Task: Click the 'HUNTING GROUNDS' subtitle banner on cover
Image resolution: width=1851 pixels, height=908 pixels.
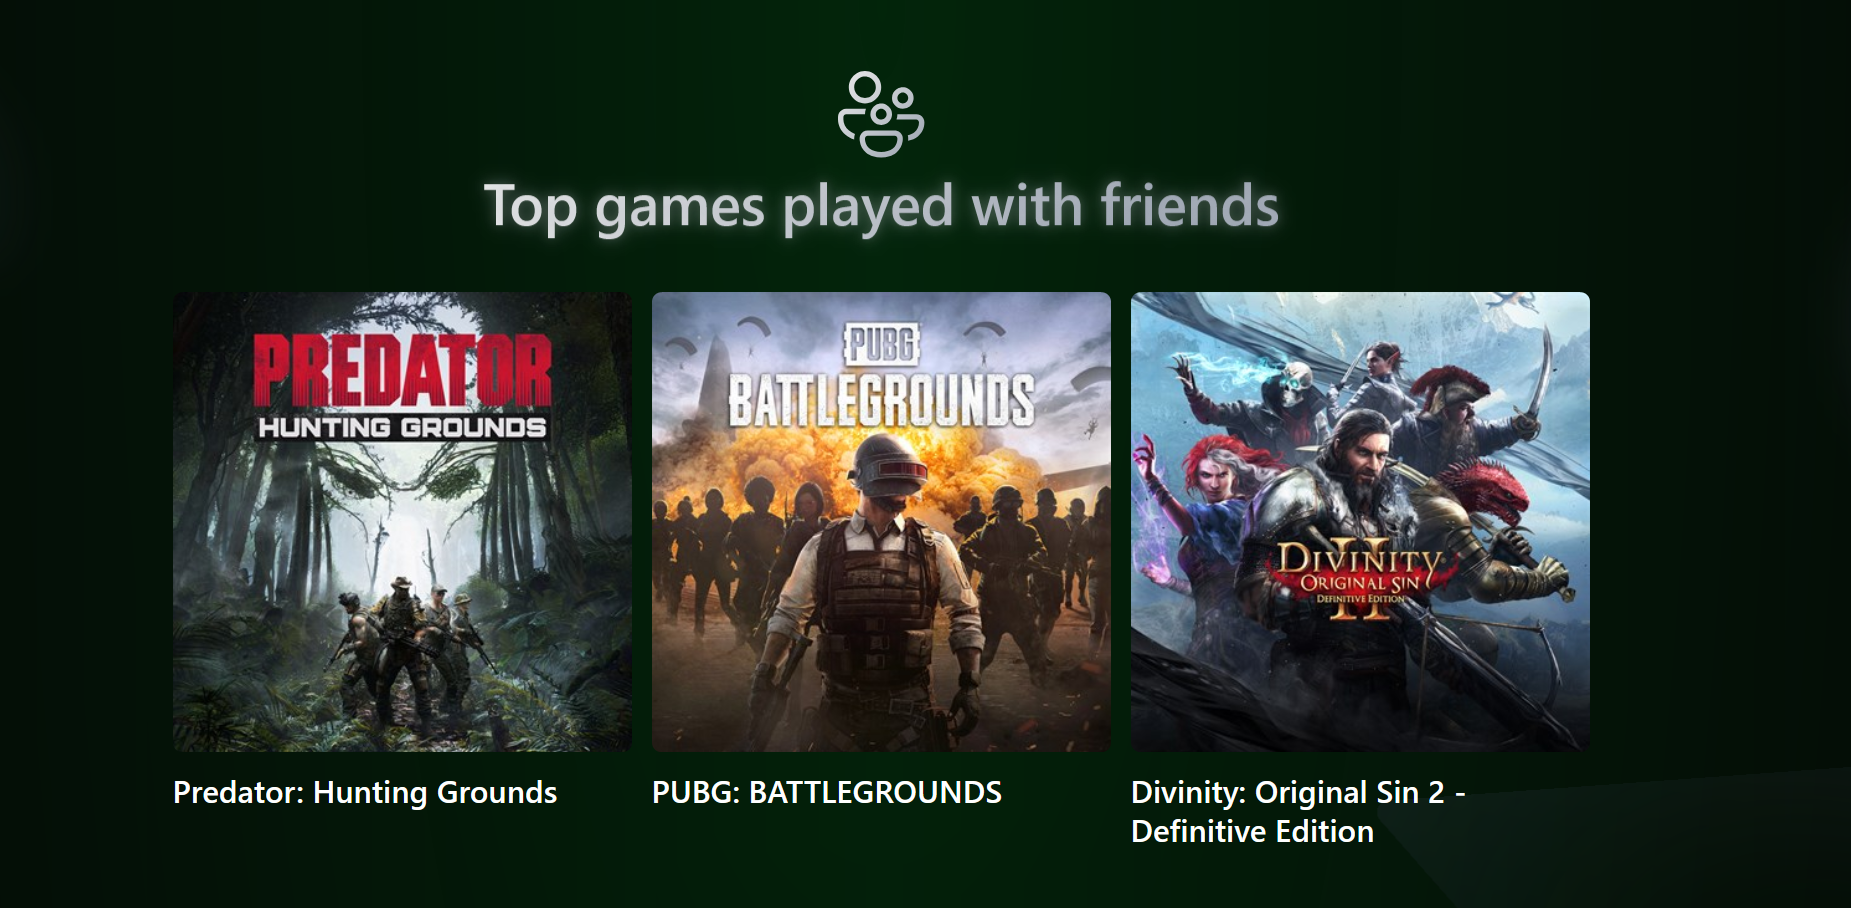Action: click(x=402, y=427)
